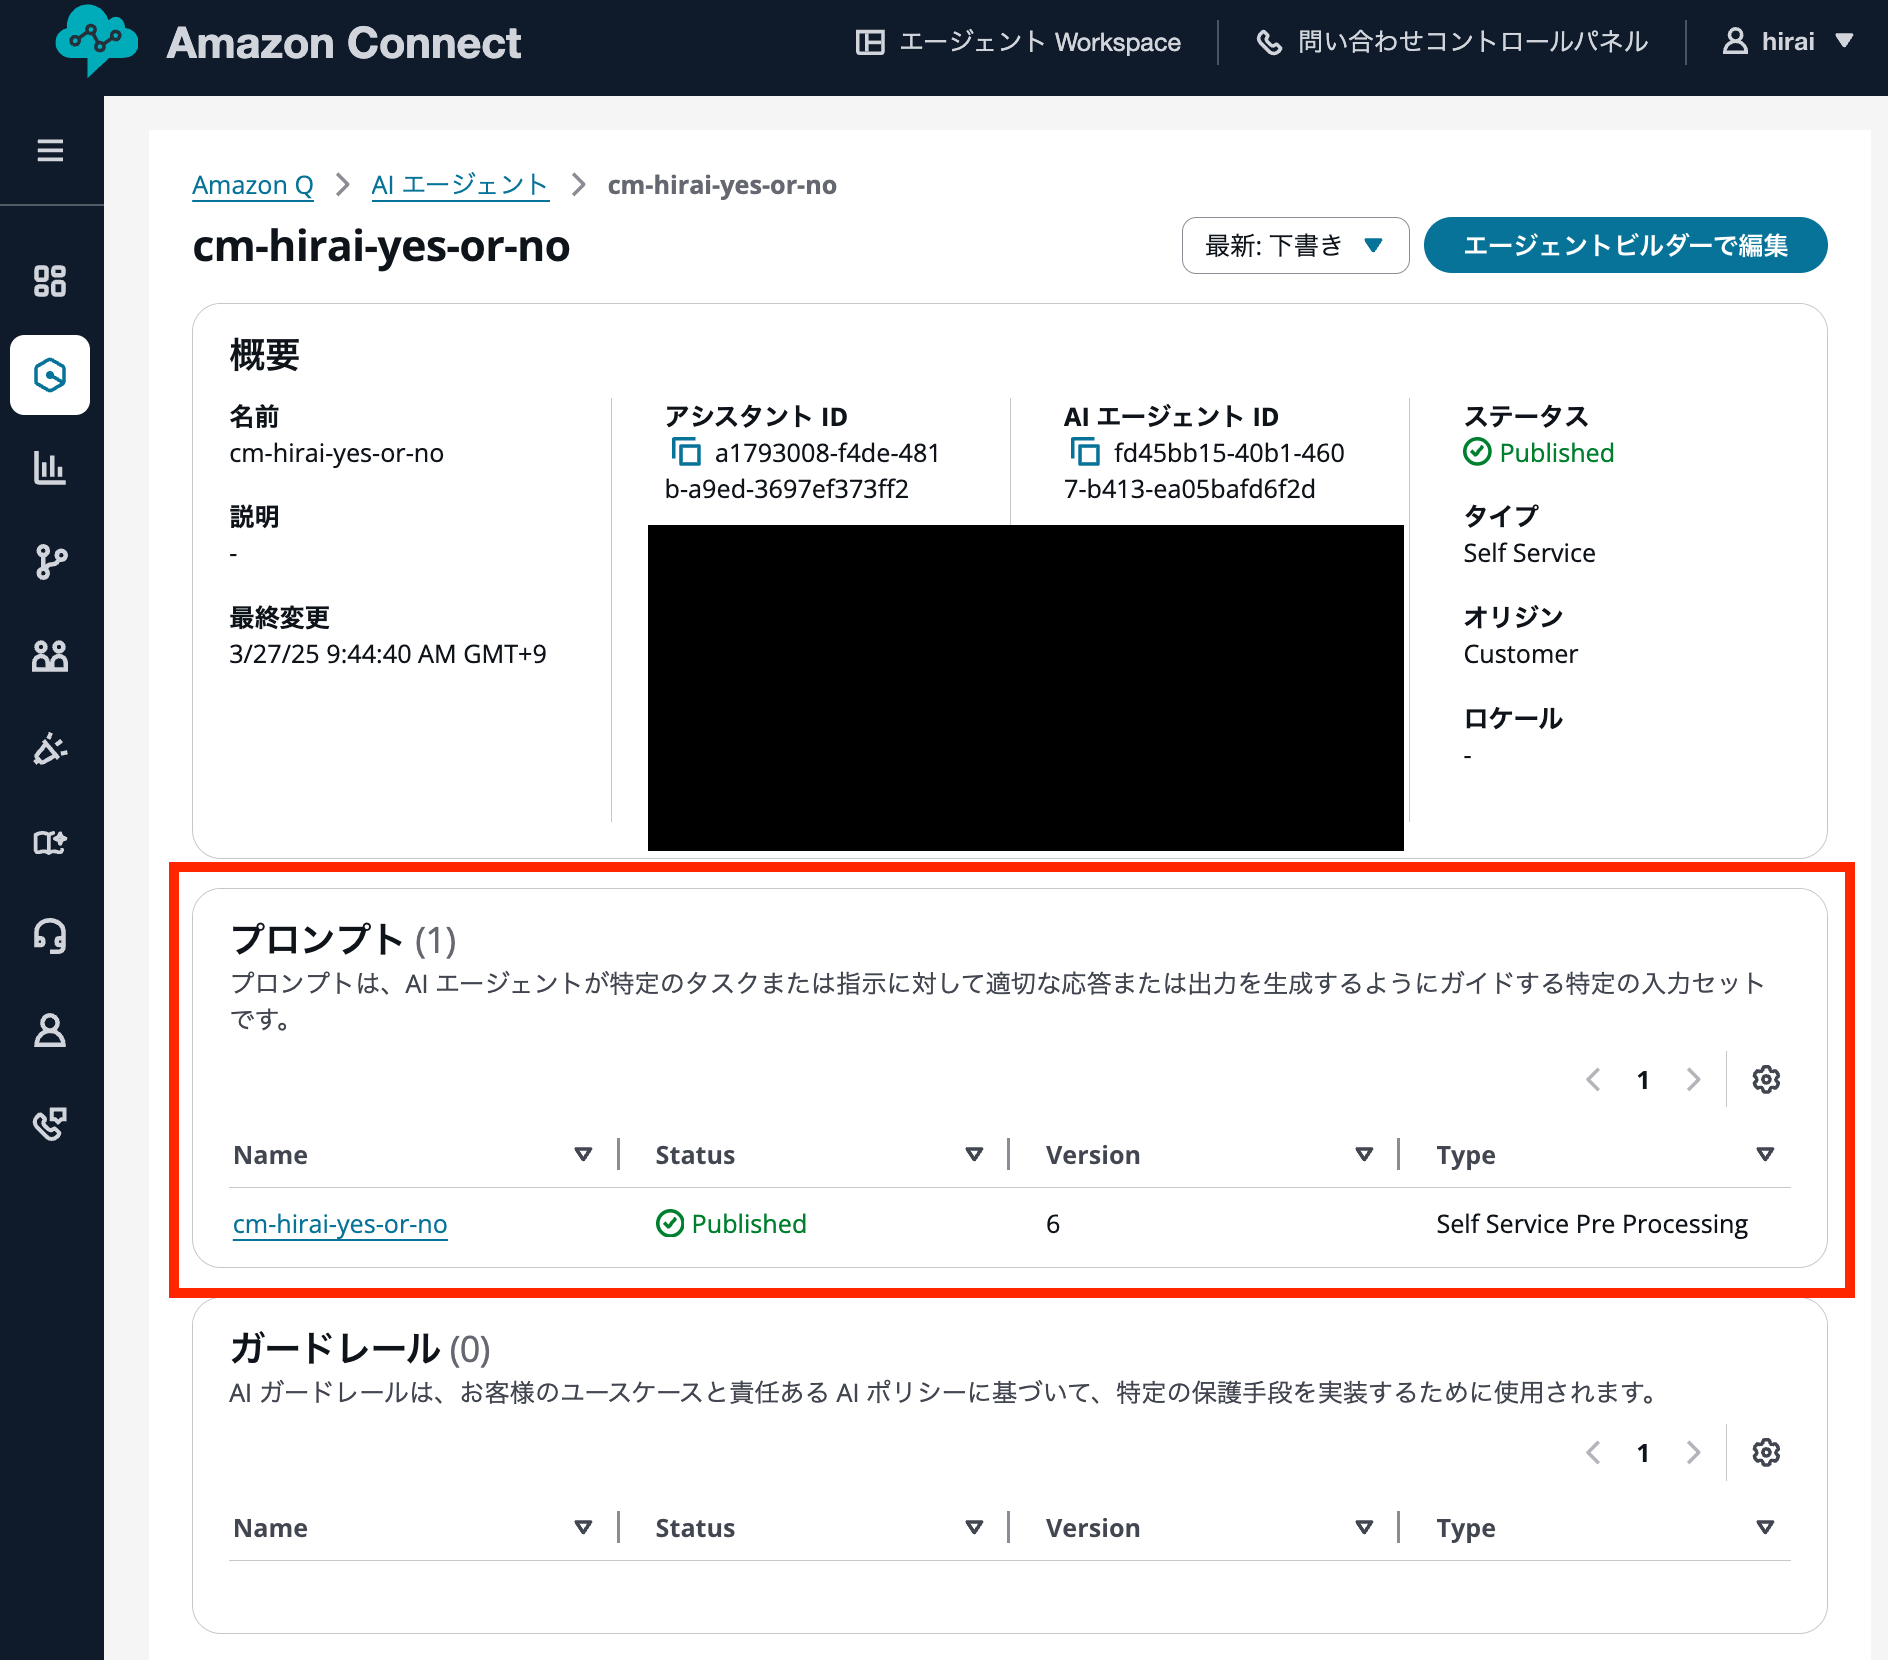Image resolution: width=1888 pixels, height=1660 pixels.
Task: Click the Published status in prompt row
Action: pyautogui.click(x=732, y=1224)
